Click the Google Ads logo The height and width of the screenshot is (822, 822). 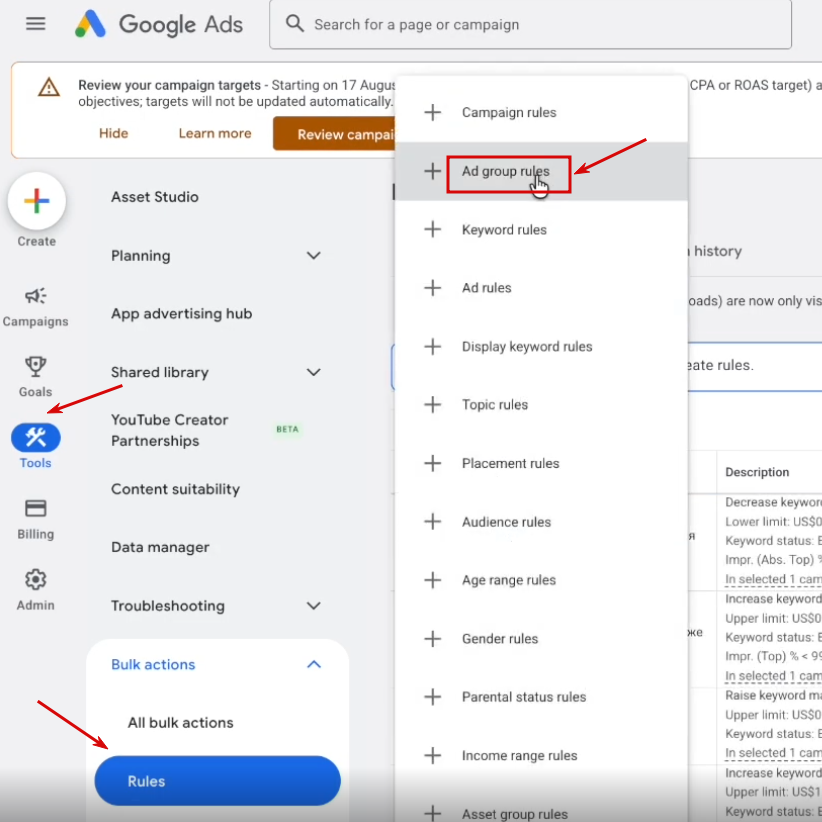159,24
